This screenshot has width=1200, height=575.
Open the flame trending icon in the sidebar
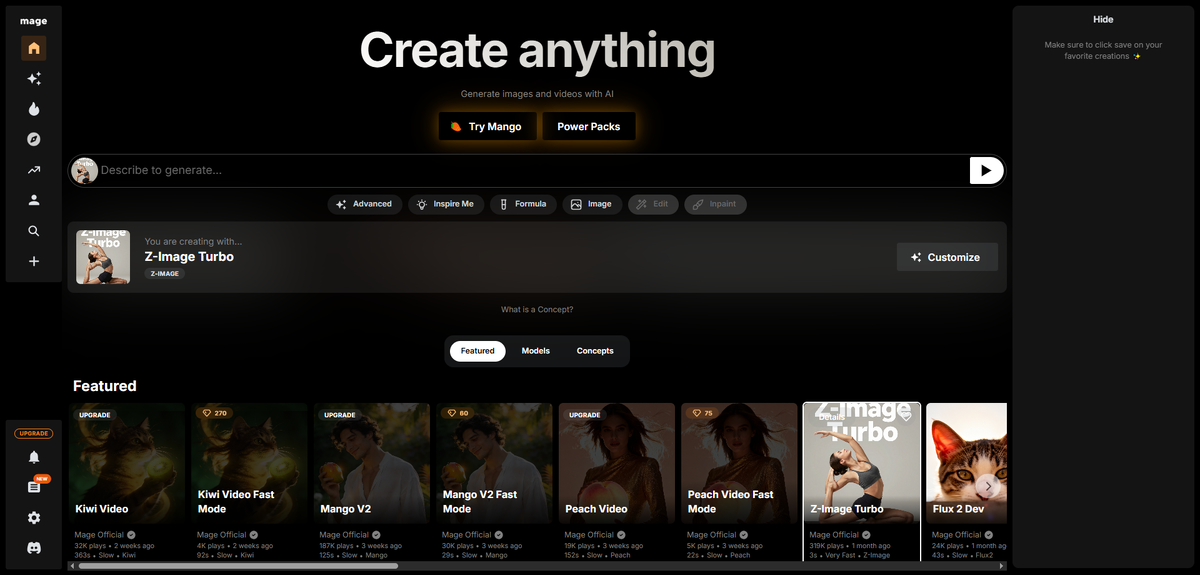tap(34, 109)
